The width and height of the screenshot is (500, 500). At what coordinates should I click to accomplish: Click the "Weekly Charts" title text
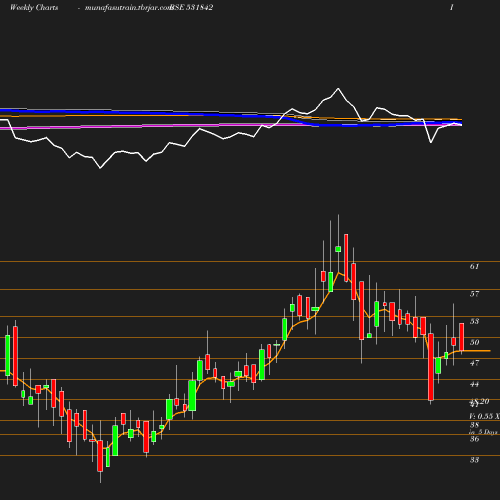[34, 7]
